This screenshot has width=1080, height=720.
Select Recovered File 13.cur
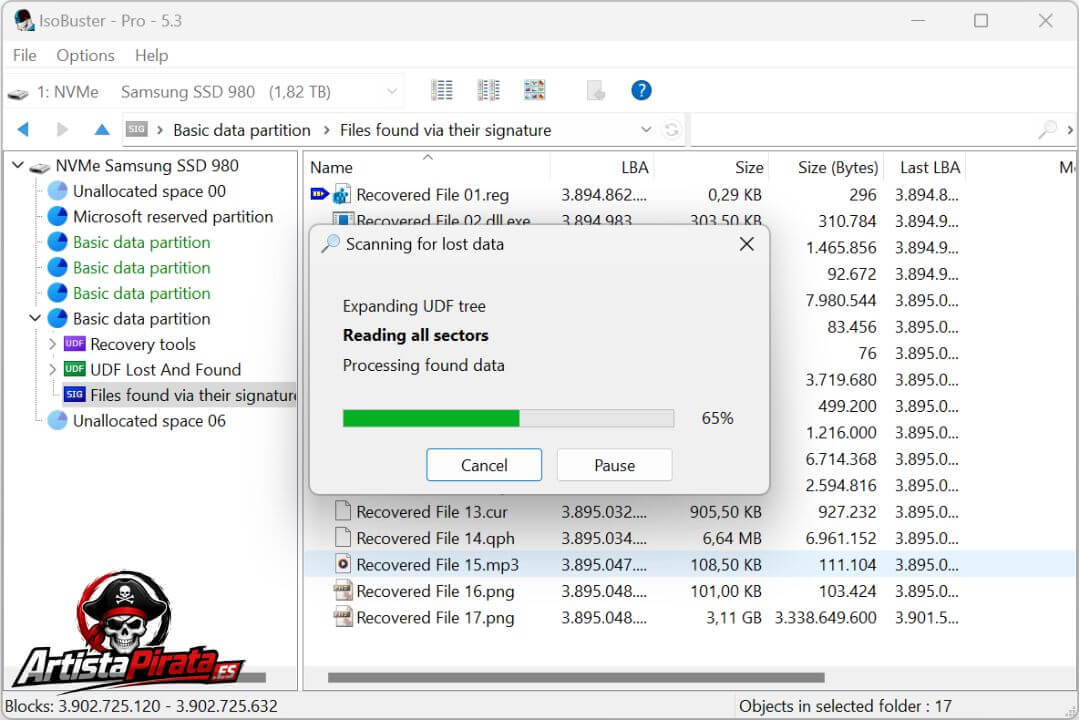point(432,512)
